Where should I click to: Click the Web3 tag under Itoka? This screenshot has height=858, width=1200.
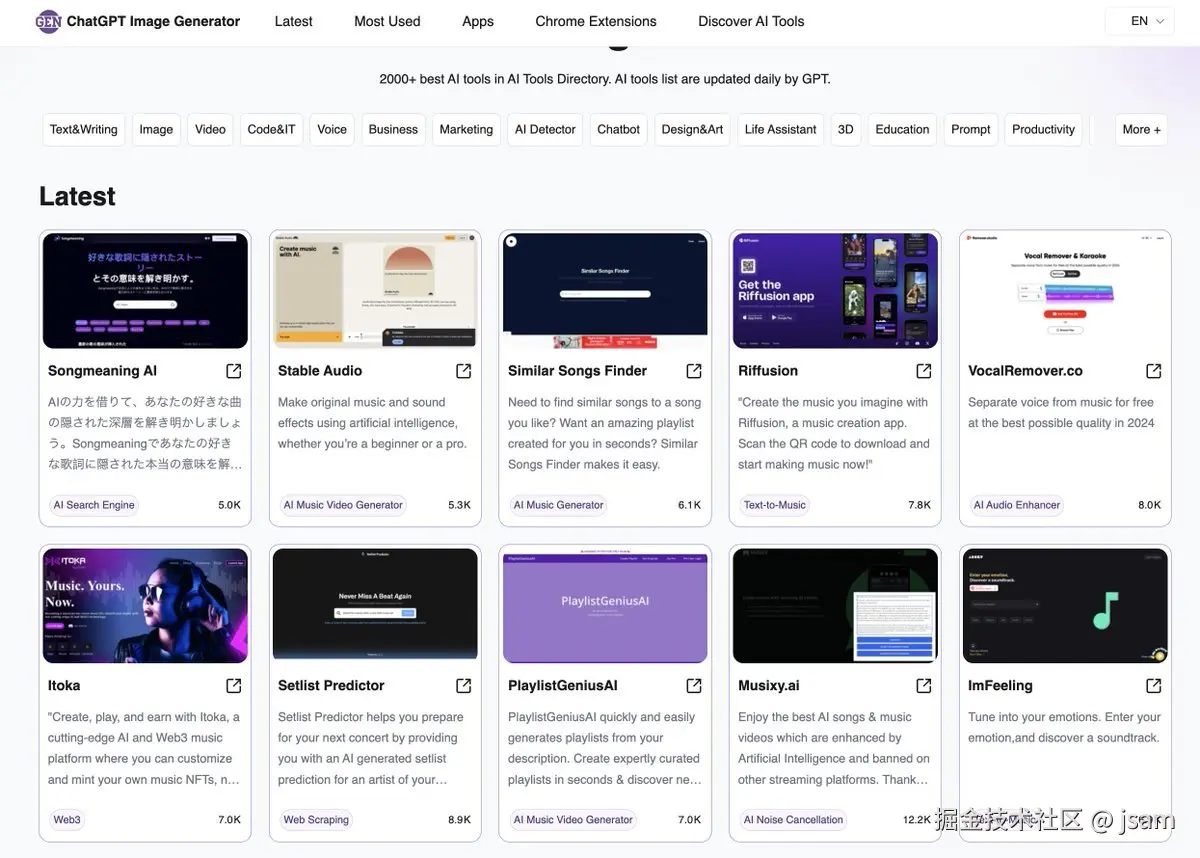[x=67, y=820]
